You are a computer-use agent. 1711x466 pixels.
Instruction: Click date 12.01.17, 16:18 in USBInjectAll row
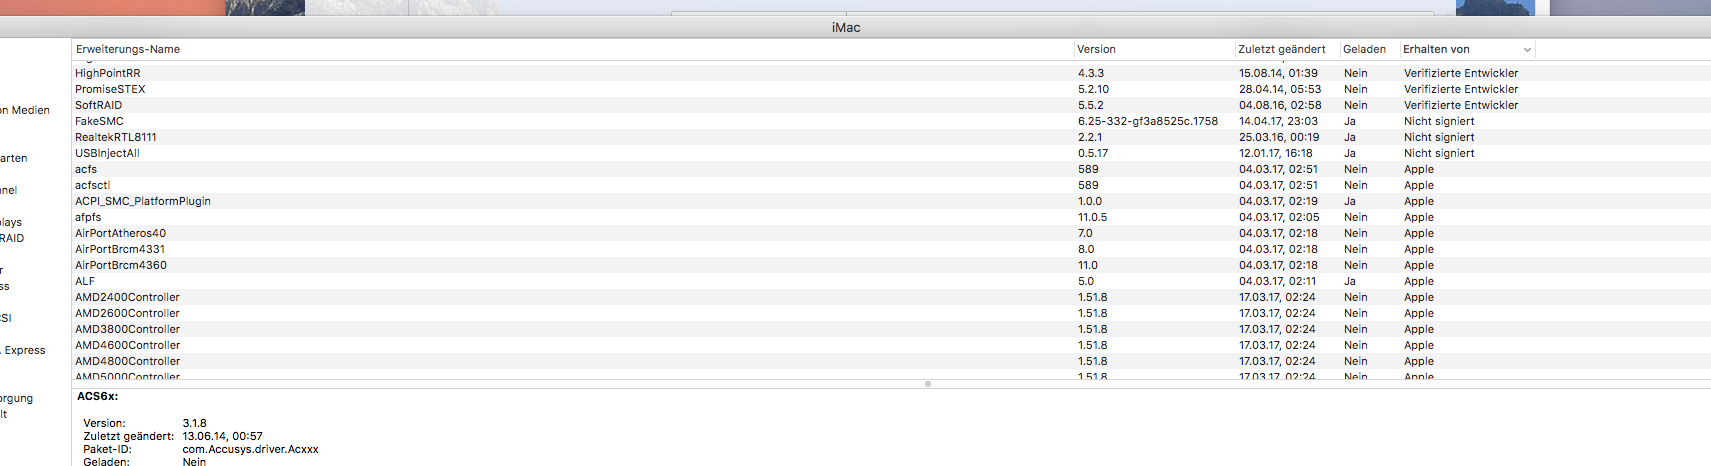pyautogui.click(x=1278, y=153)
